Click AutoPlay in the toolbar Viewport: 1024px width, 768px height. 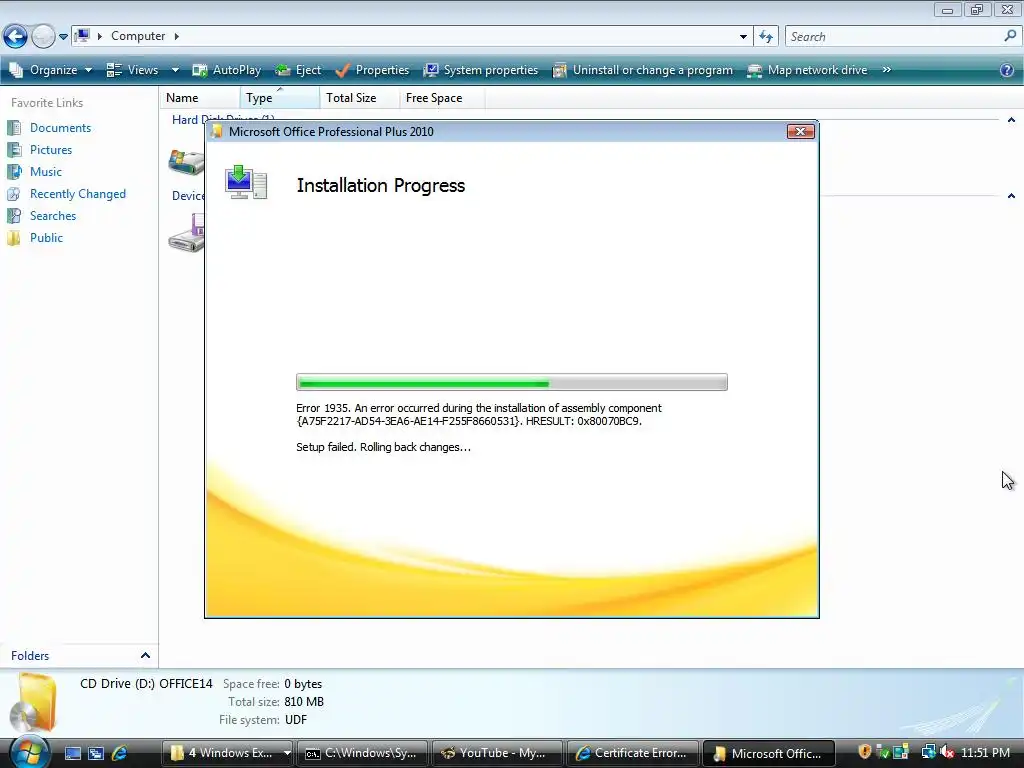[227, 70]
